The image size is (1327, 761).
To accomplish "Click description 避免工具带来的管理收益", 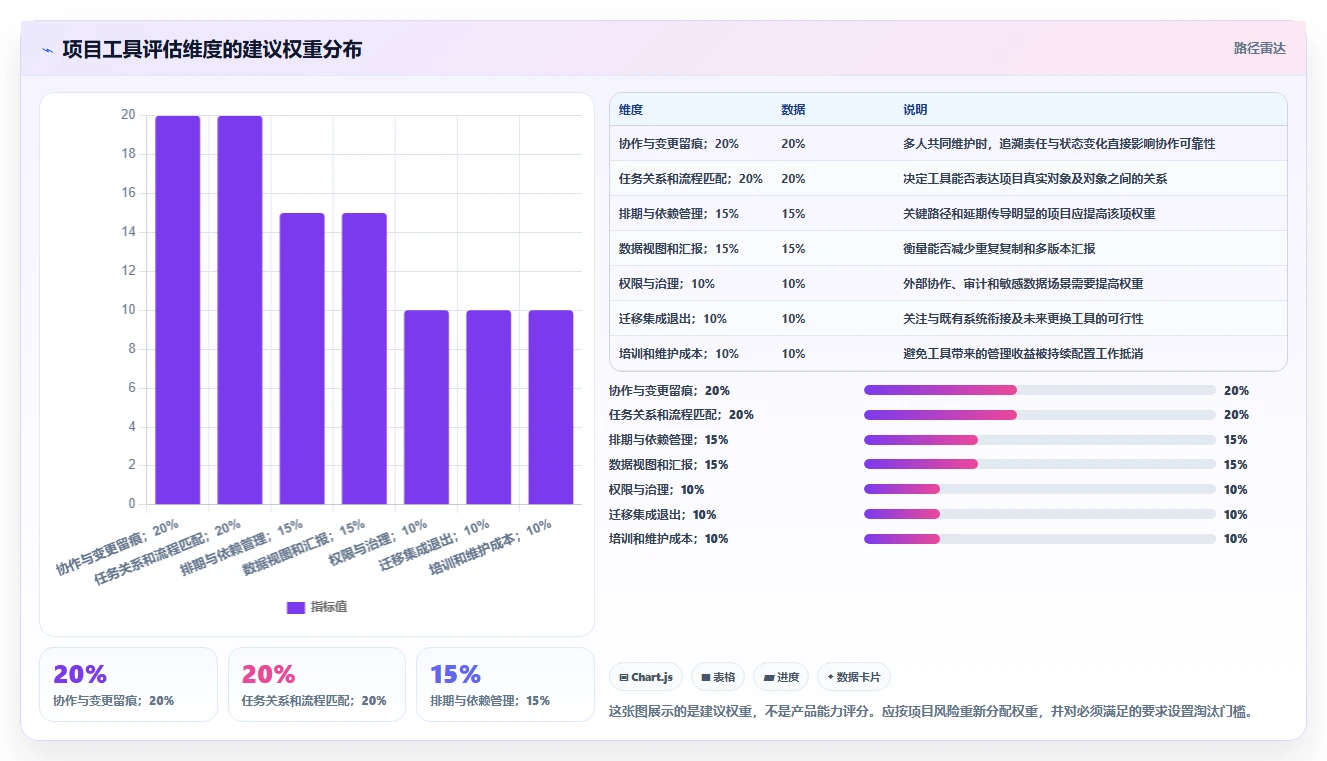I will [x=1023, y=353].
